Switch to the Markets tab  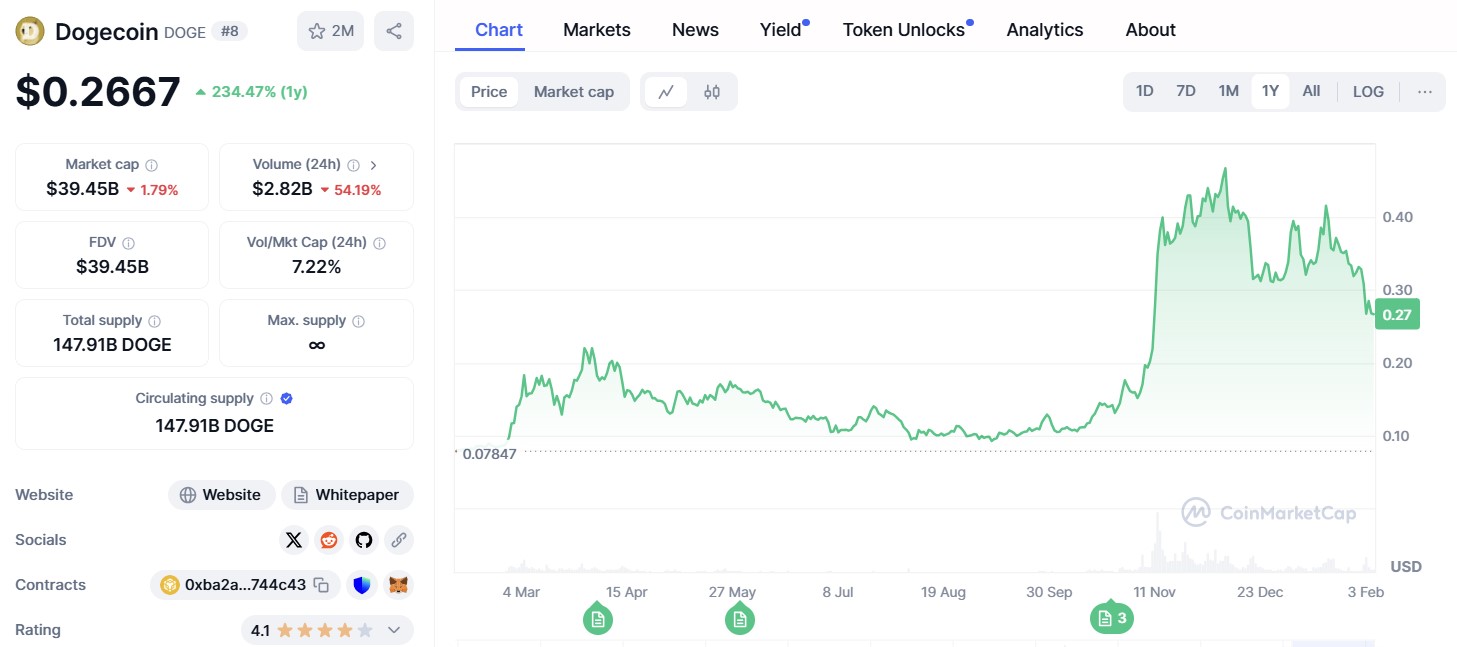[596, 30]
